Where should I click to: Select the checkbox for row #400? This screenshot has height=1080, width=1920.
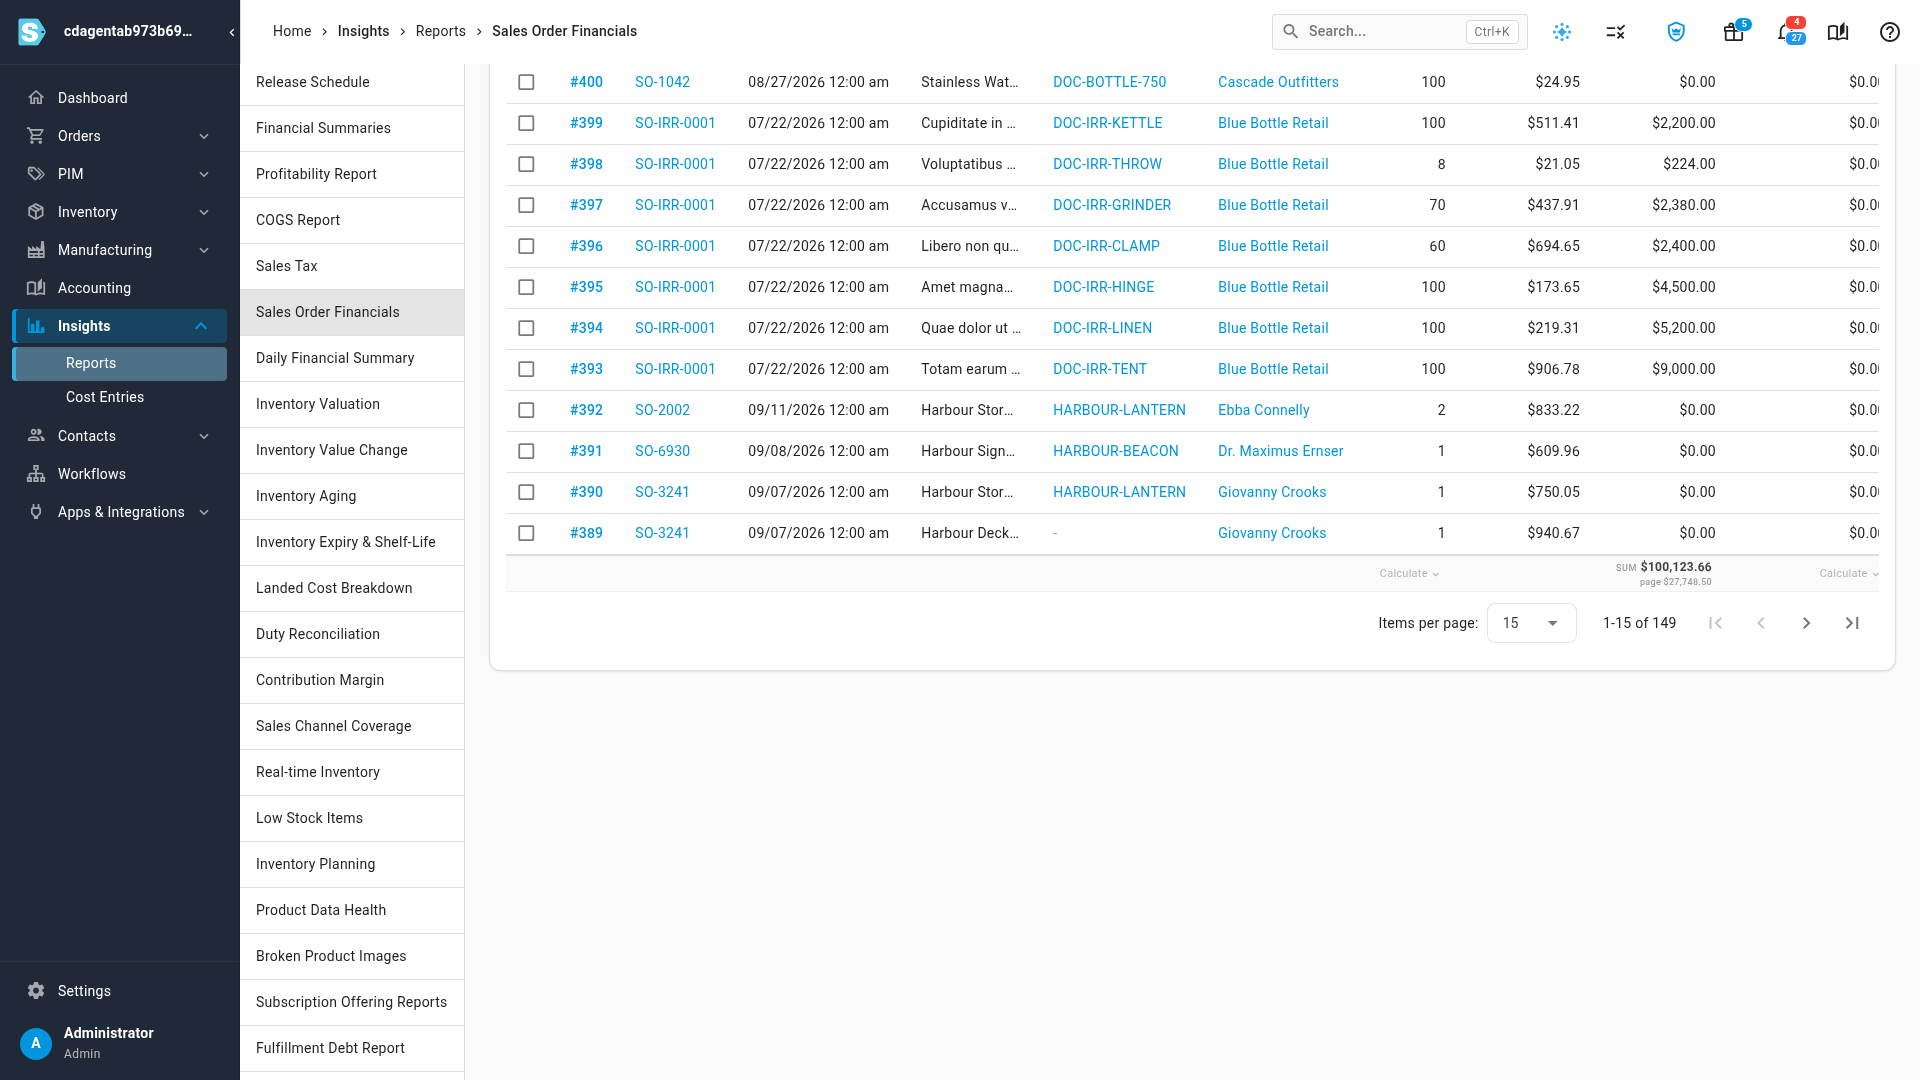tap(526, 82)
